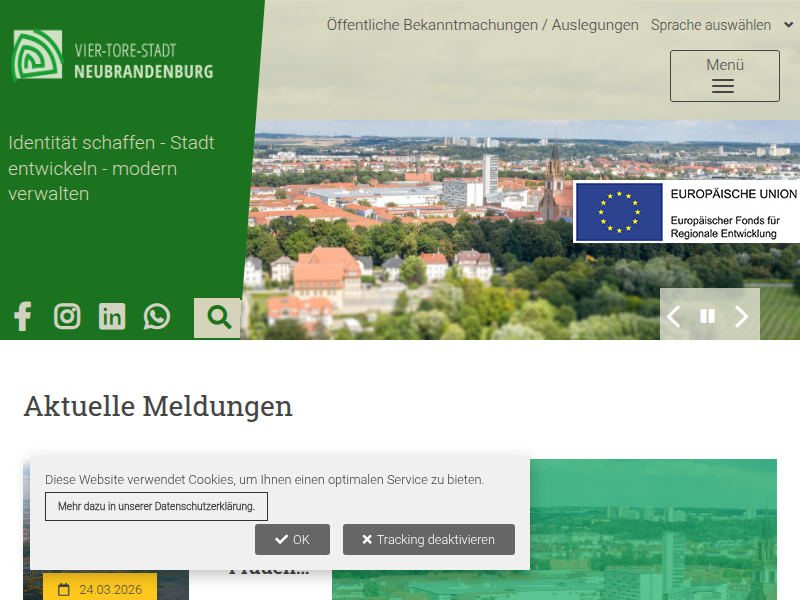Open the Instagram profile icon
This screenshot has width=800, height=600.
[67, 317]
